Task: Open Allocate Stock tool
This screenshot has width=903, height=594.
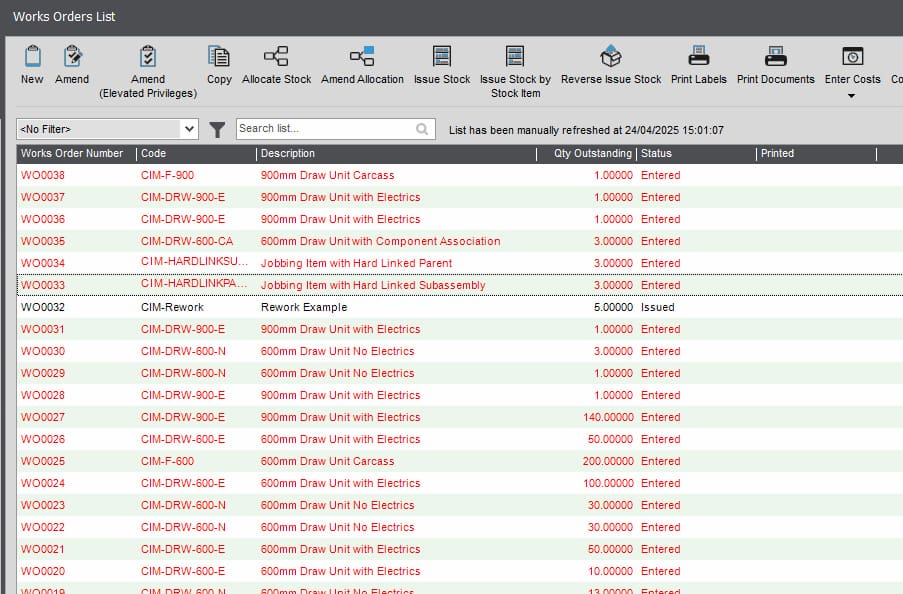Action: tap(276, 56)
